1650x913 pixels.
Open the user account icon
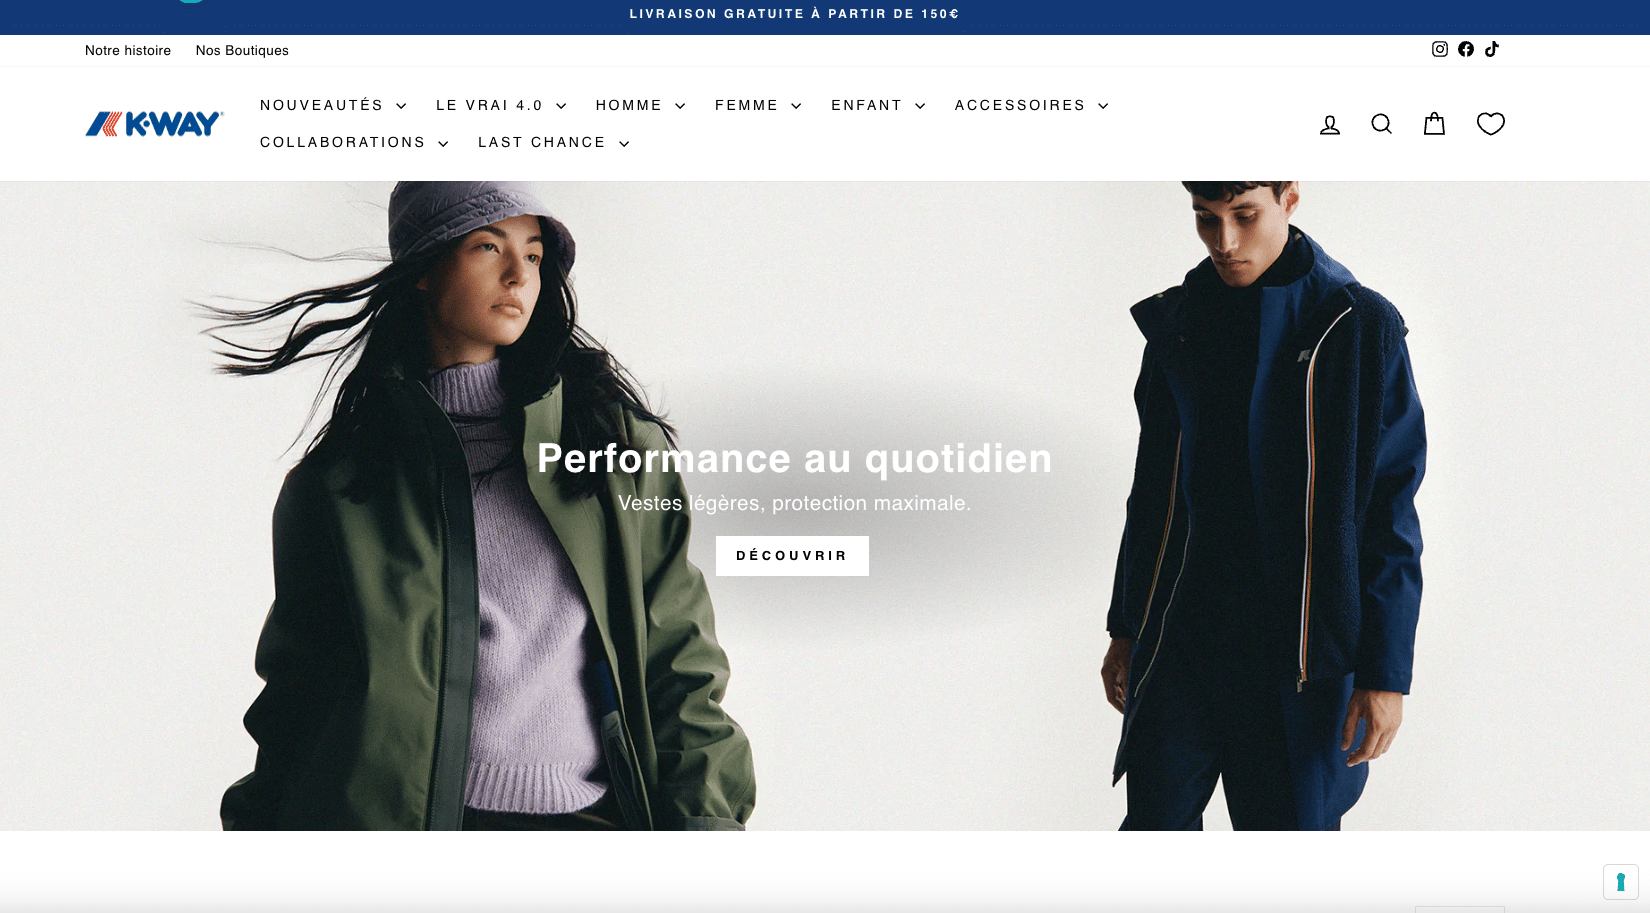click(1329, 124)
